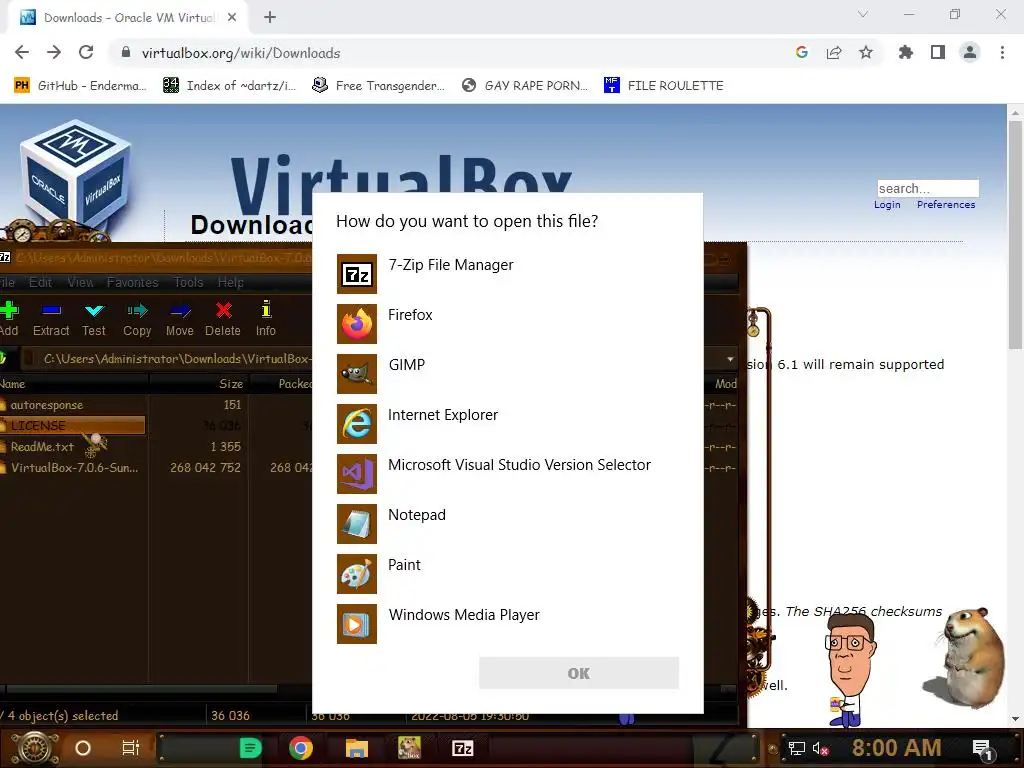The width and height of the screenshot is (1024, 768).
Task: Click the VirtualBox site search box
Action: (928, 188)
